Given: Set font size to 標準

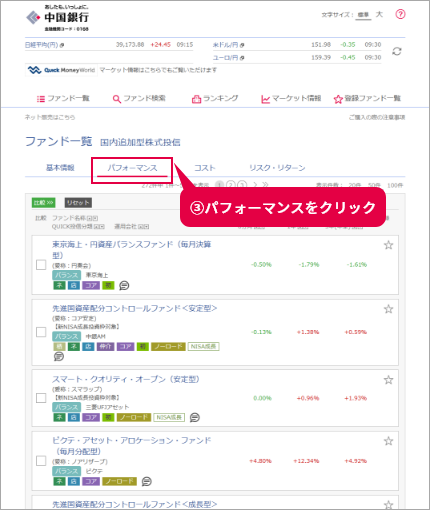Looking at the screenshot, I should pyautogui.click(x=363, y=15).
